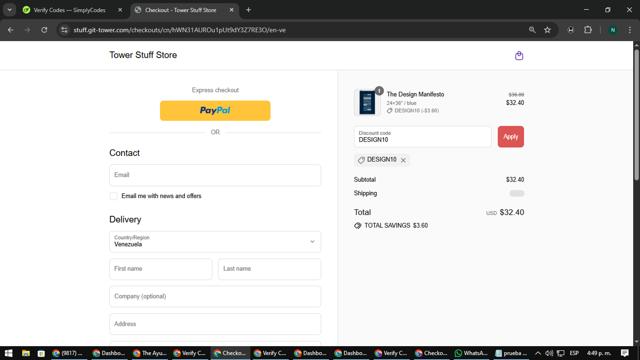Open the browser Extensions puzzle icon
The image size is (640, 360).
(588, 30)
